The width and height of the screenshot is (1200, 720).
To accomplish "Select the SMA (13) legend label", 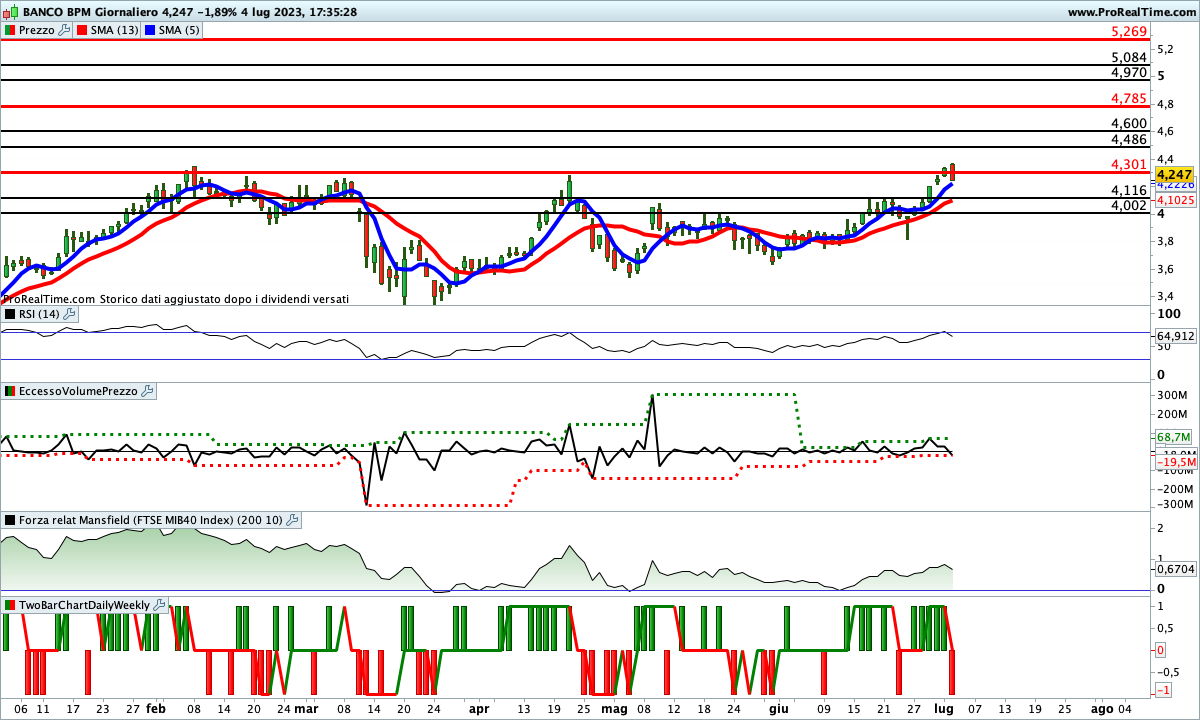I will coord(114,30).
